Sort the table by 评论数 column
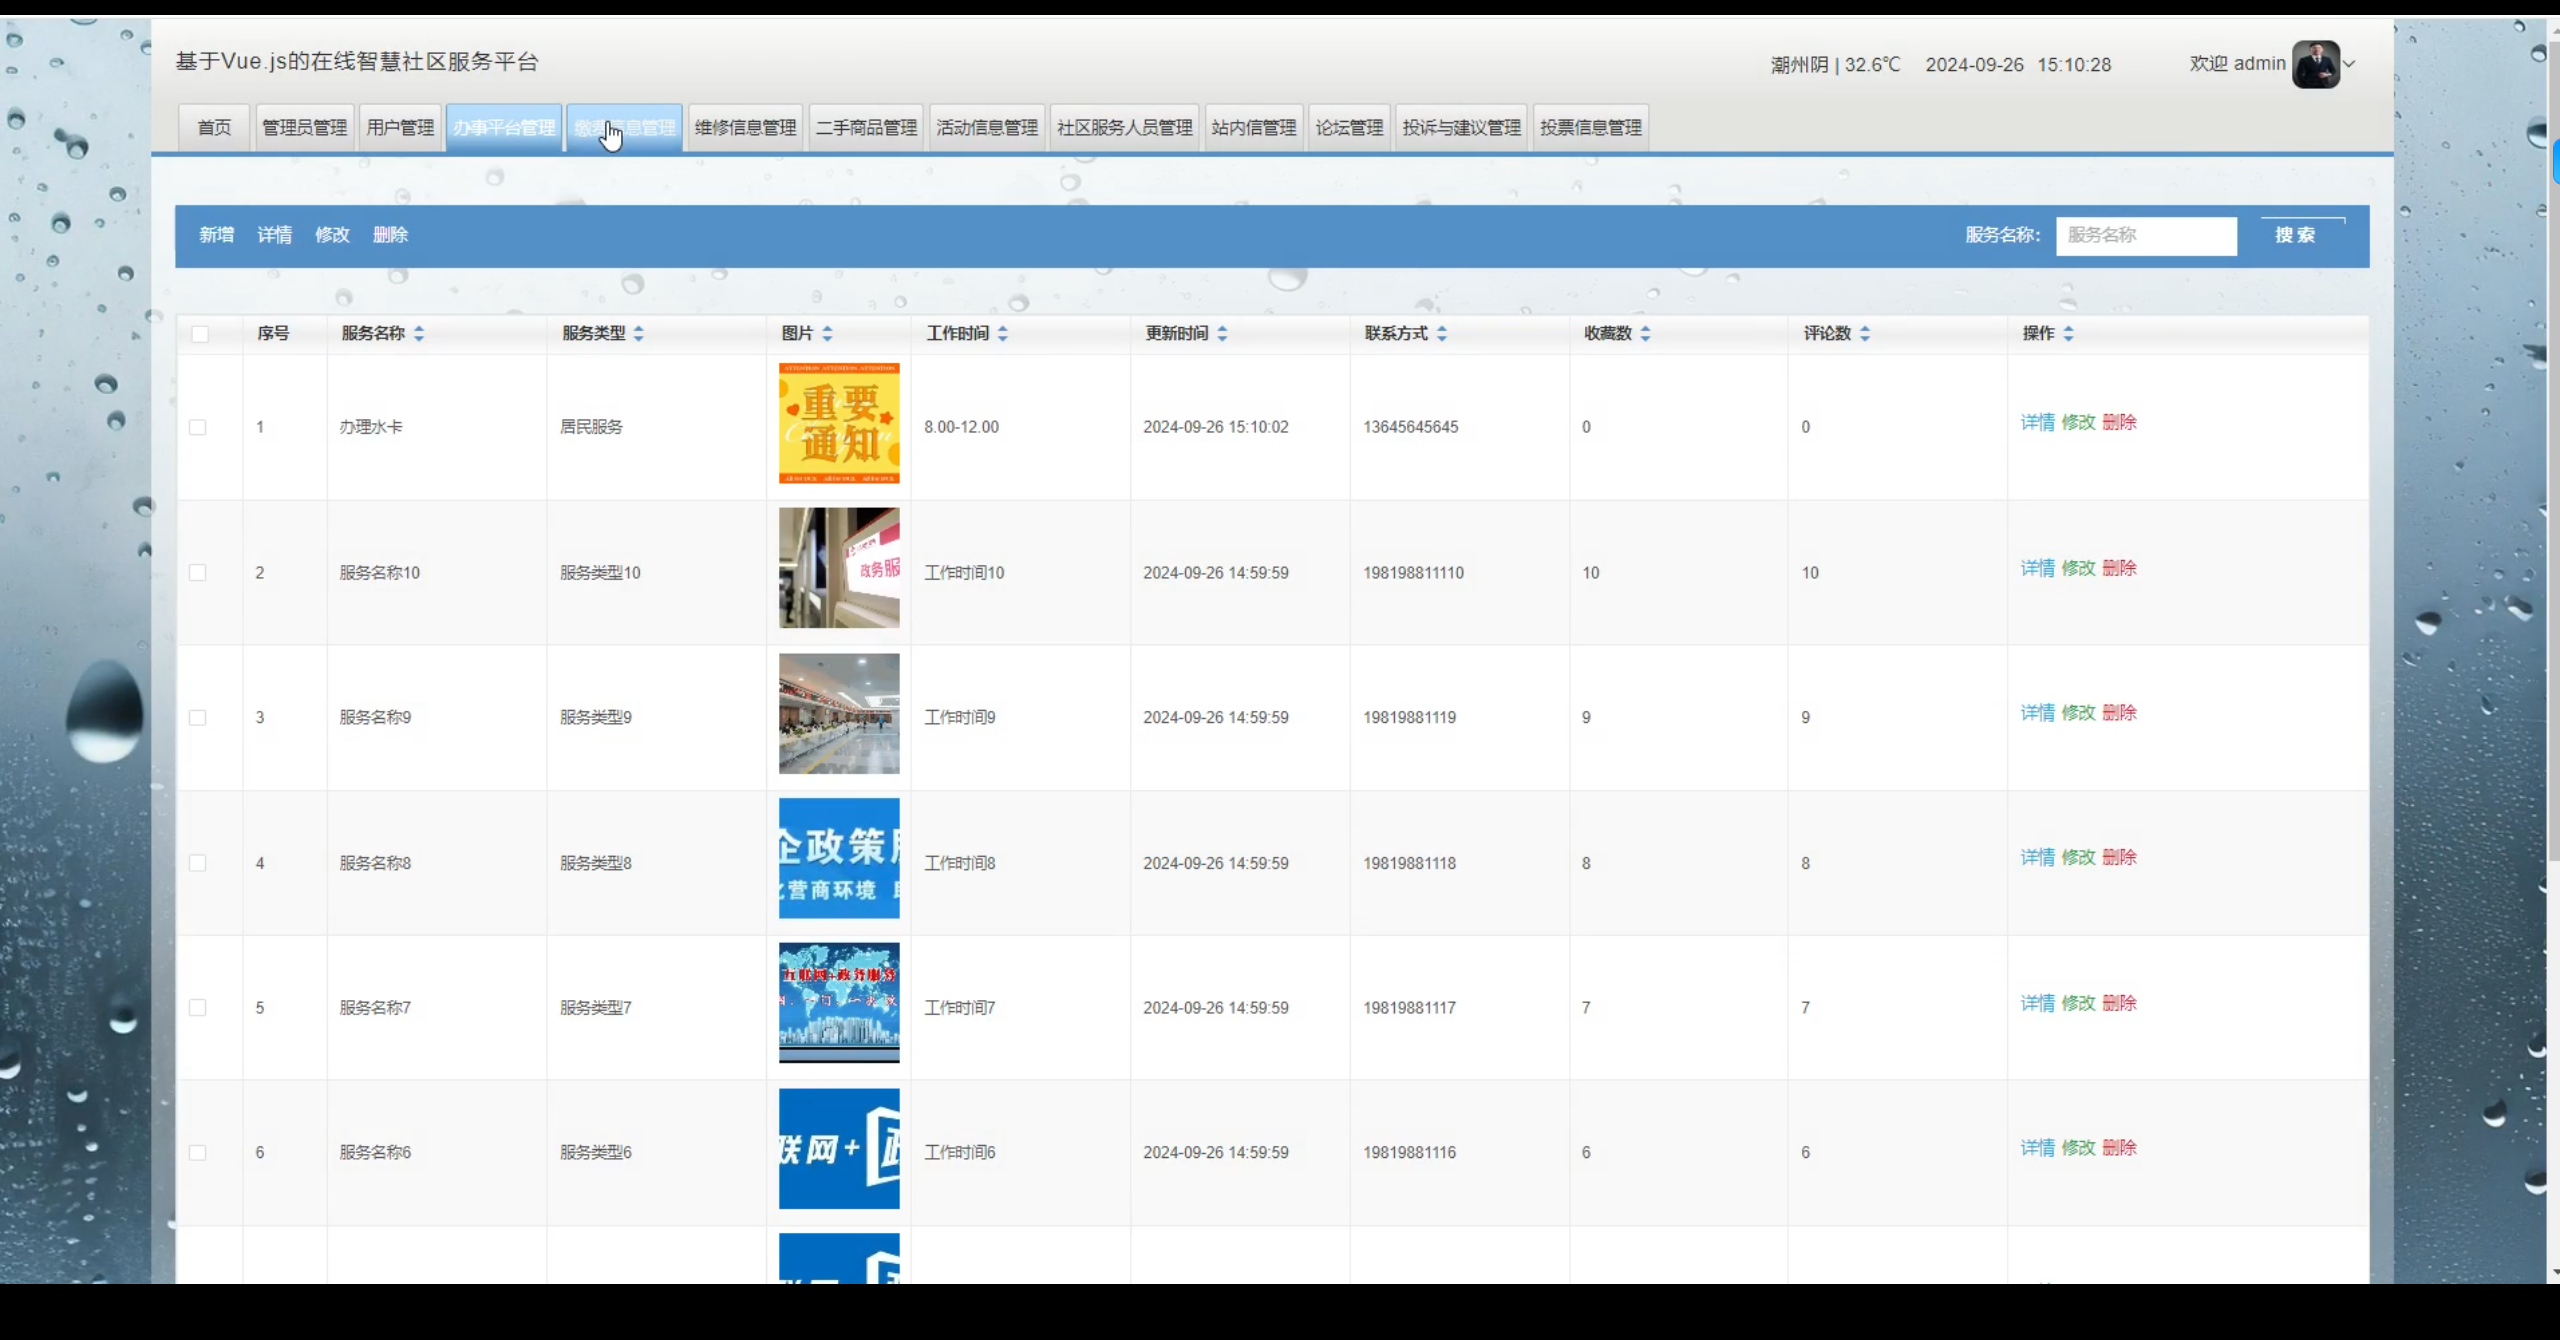The height and width of the screenshot is (1340, 2560). coord(1864,333)
